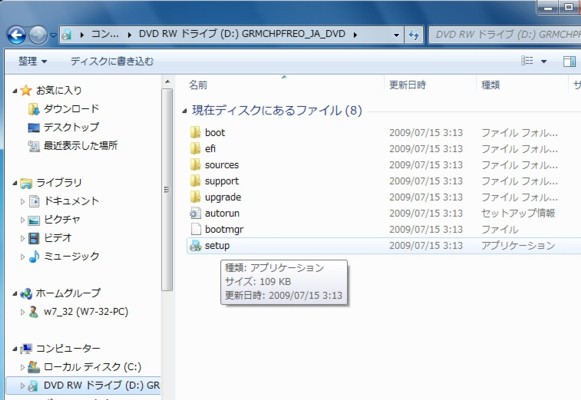Image resolution: width=581 pixels, height=400 pixels.
Task: Select the boot folder icon
Action: tap(195, 132)
